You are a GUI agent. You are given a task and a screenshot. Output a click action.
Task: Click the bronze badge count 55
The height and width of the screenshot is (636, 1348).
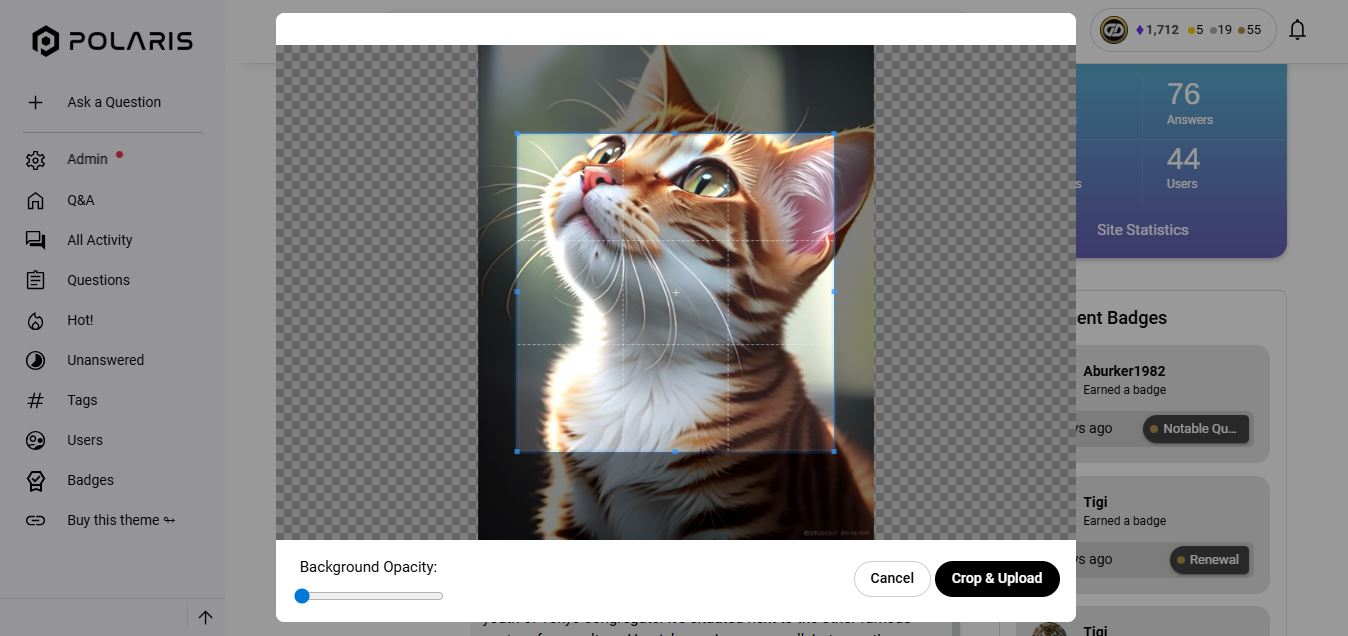coord(1250,30)
